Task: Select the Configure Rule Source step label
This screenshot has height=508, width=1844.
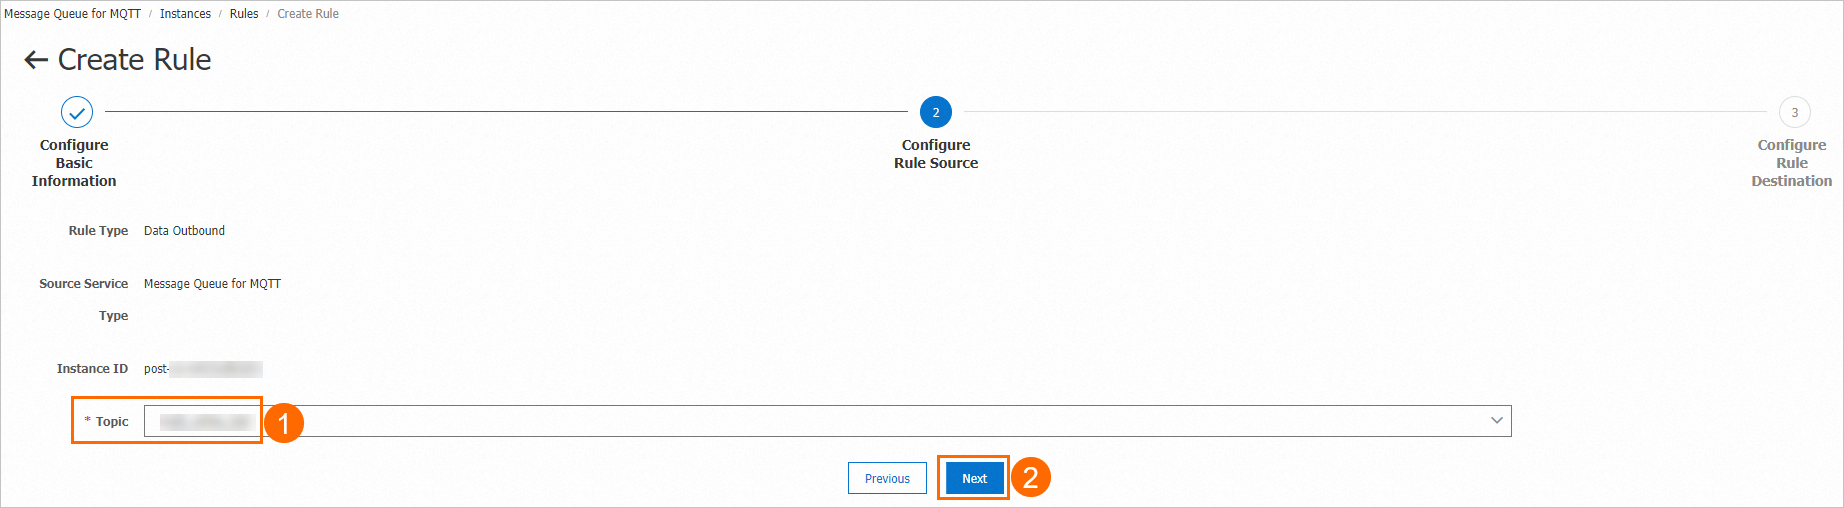Action: pos(936,154)
